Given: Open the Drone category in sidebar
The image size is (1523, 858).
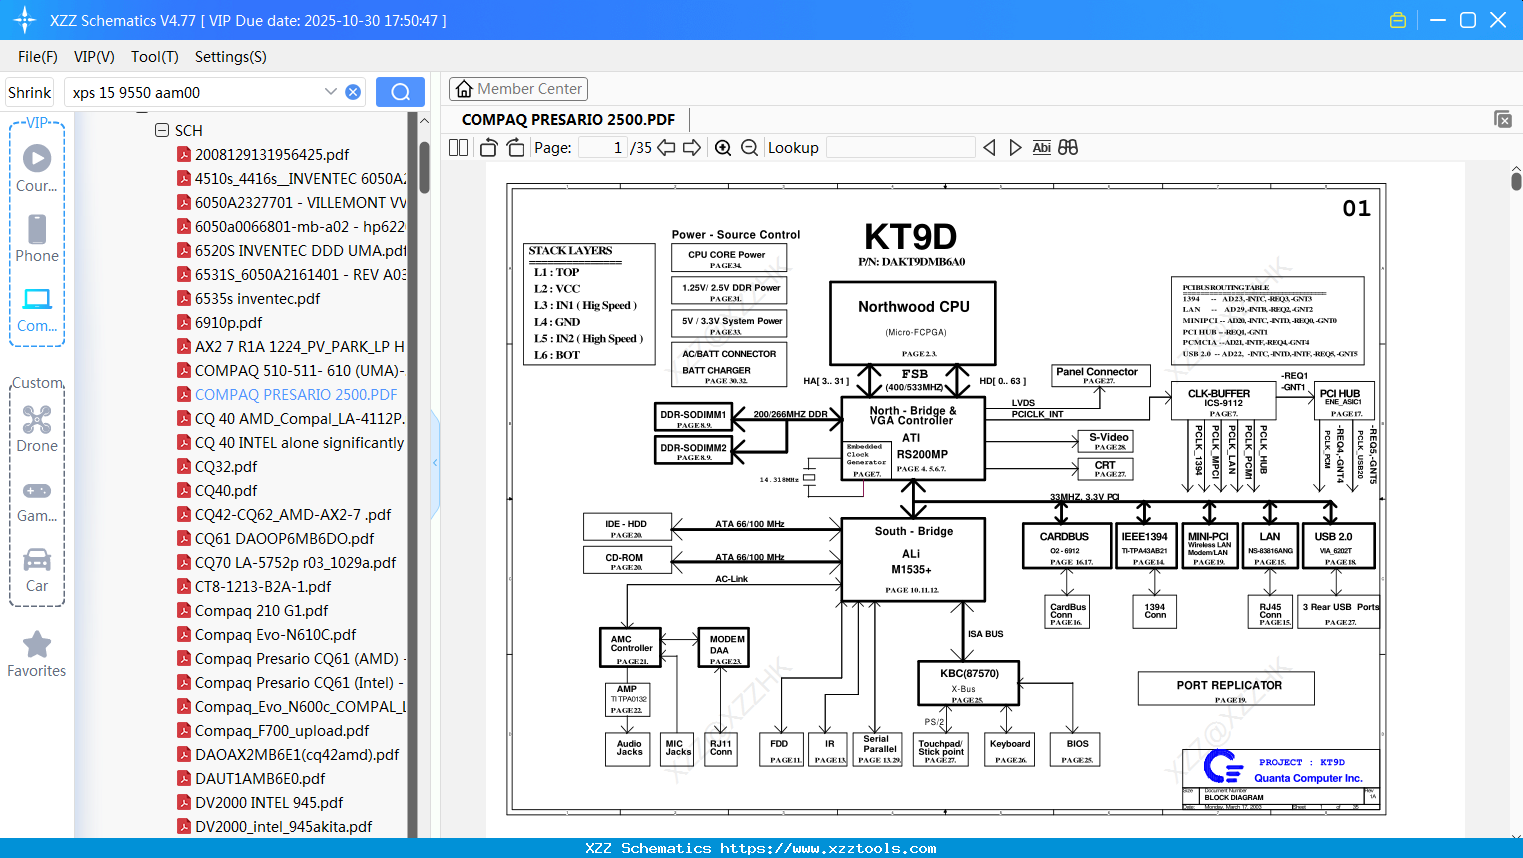Looking at the screenshot, I should tap(37, 429).
